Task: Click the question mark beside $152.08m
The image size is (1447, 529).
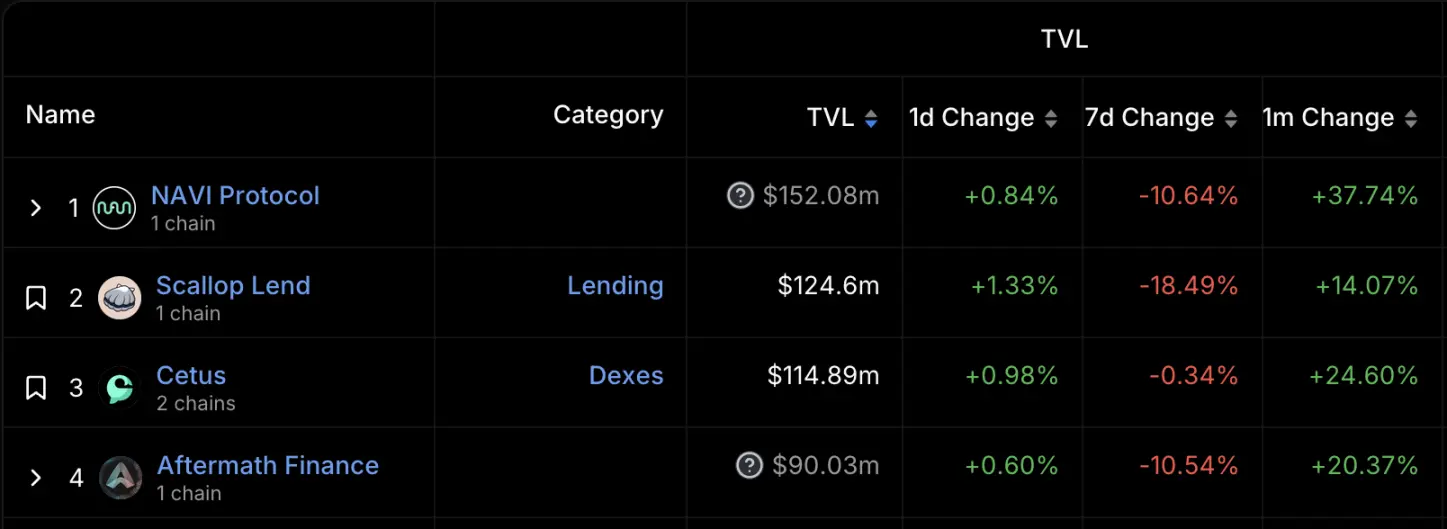Action: (x=740, y=195)
